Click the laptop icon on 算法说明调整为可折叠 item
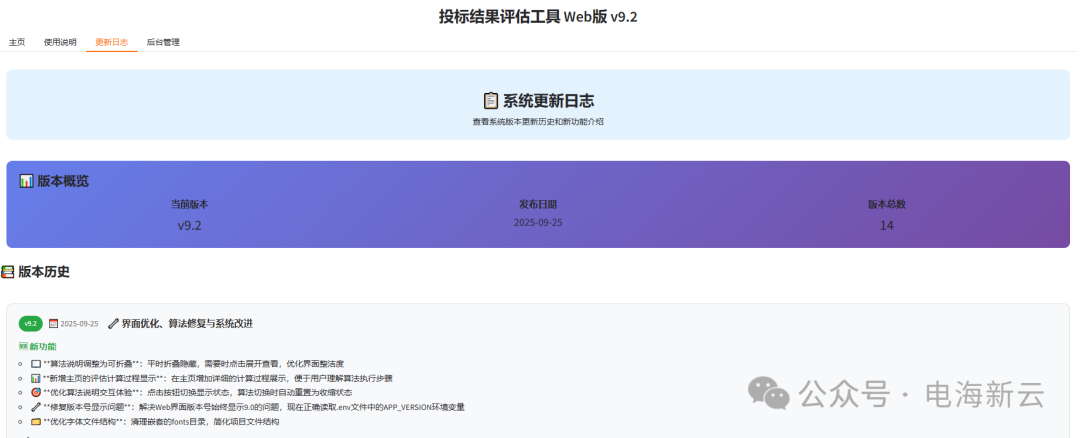 tap(36, 364)
